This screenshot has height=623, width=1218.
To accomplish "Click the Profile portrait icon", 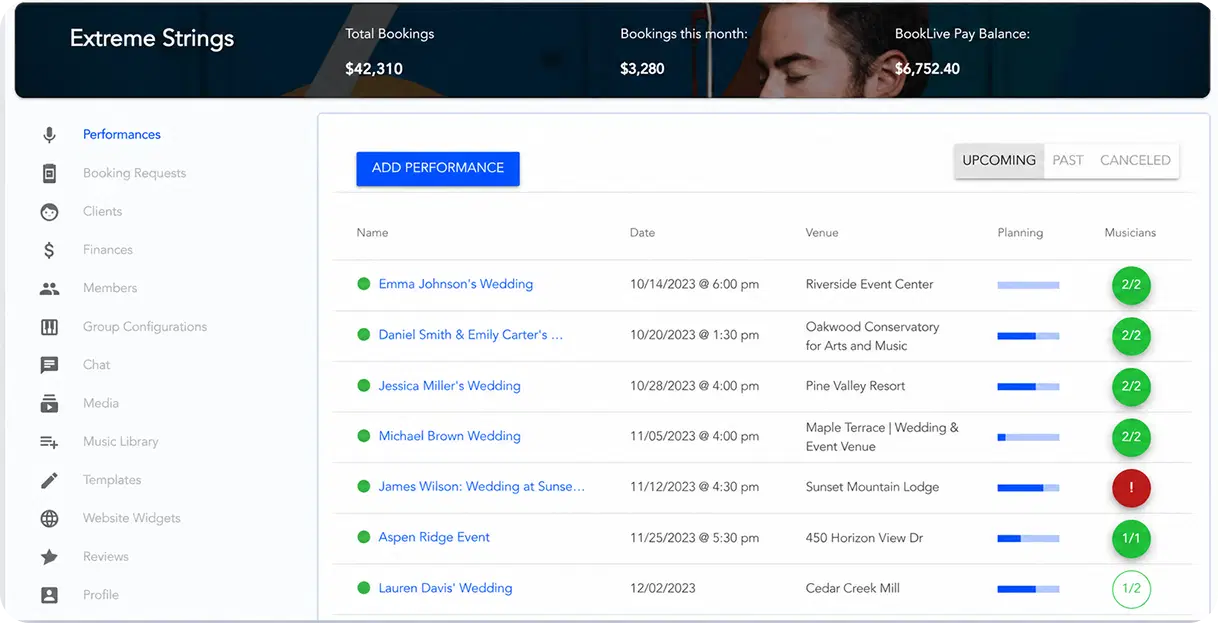I will [49, 595].
